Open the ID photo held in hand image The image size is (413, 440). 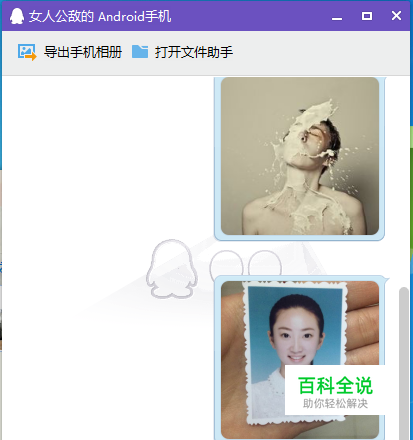300,360
